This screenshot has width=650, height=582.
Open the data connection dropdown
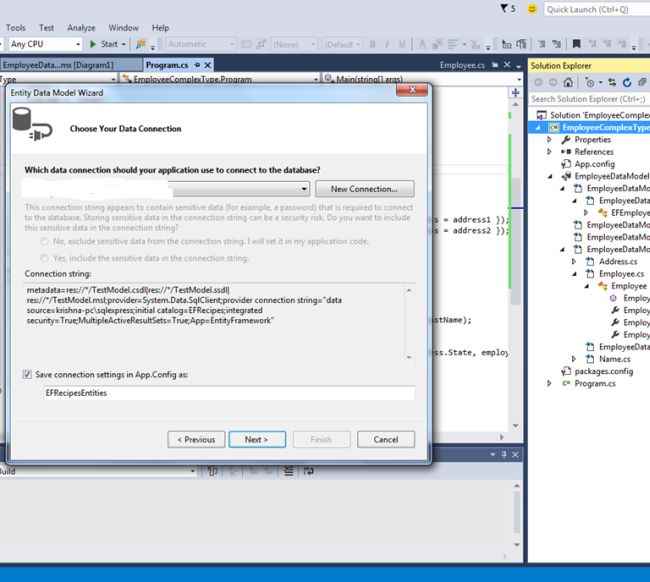click(x=304, y=189)
